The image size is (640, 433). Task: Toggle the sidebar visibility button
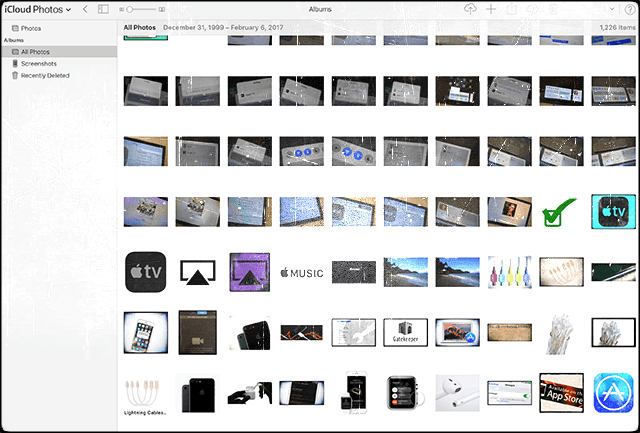click(x=103, y=9)
